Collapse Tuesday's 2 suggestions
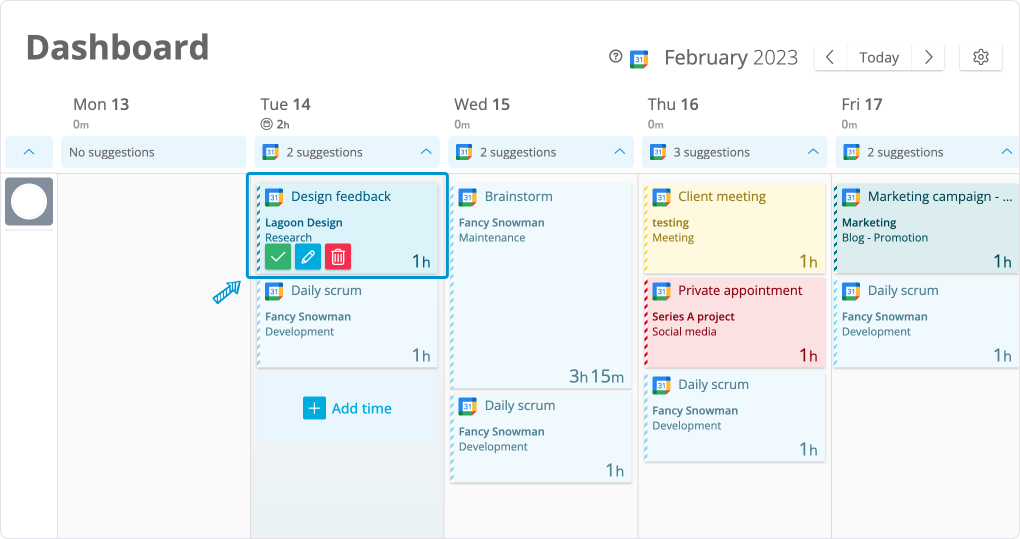 point(426,152)
